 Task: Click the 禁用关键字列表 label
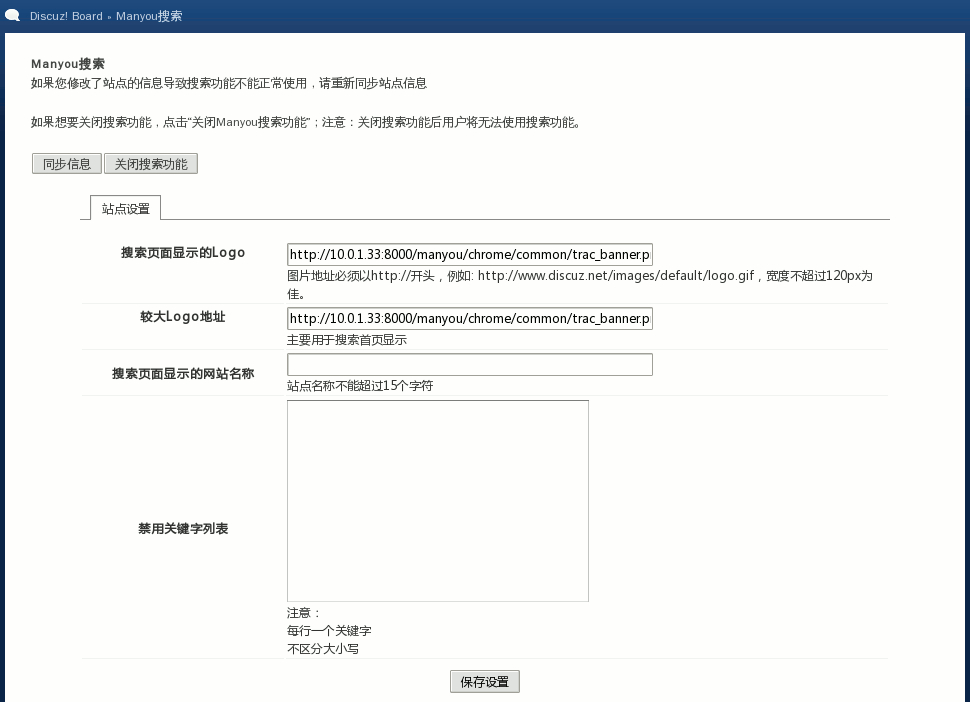183,529
